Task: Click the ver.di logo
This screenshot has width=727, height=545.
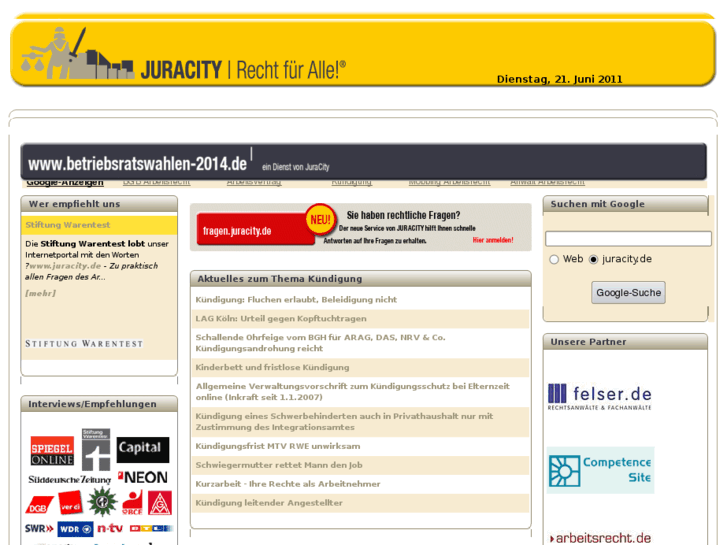Action: 71,504
